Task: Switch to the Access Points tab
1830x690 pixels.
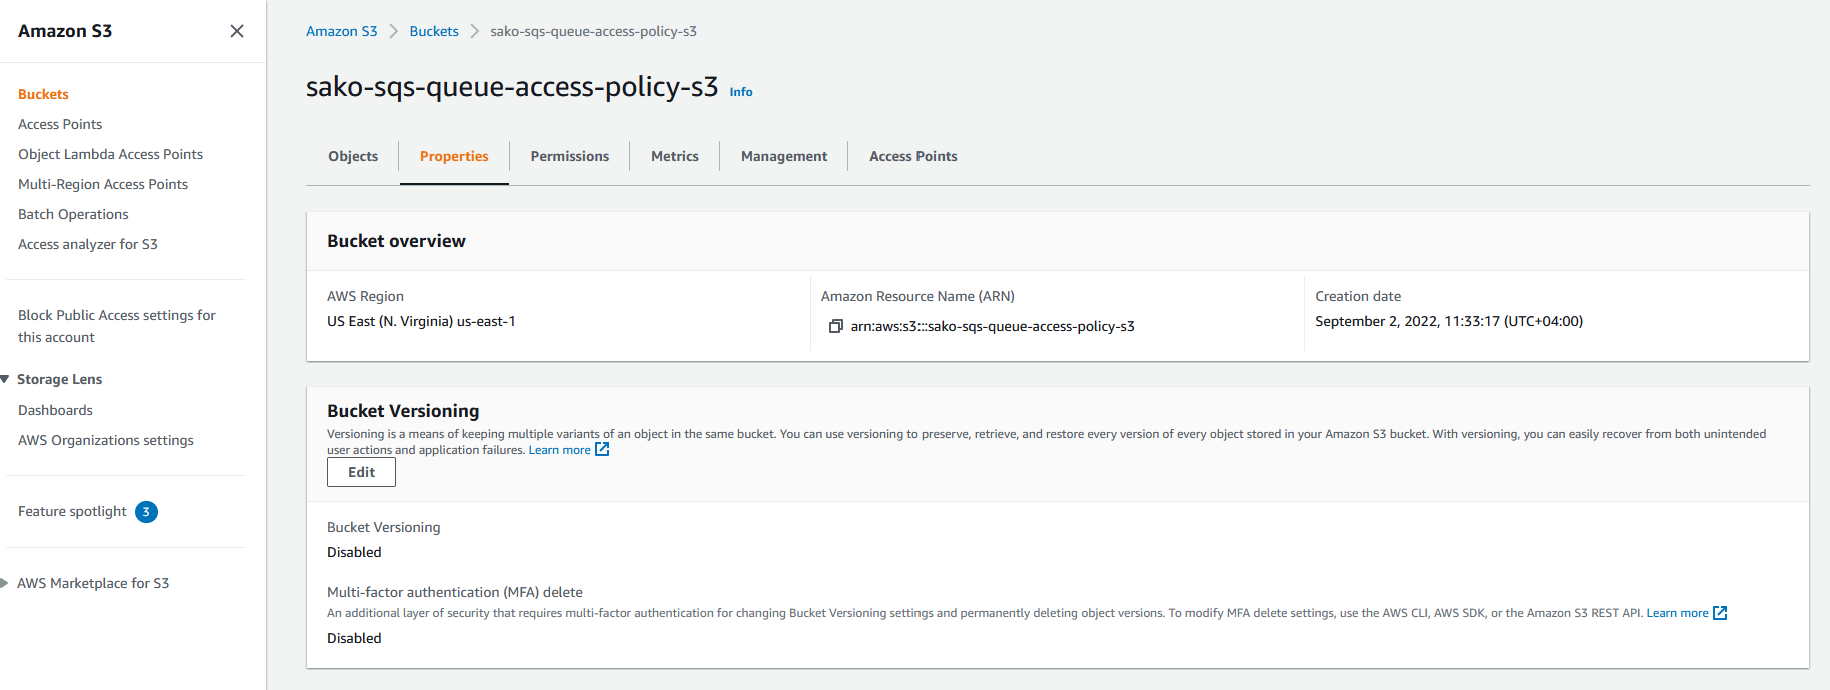Action: [x=913, y=156]
